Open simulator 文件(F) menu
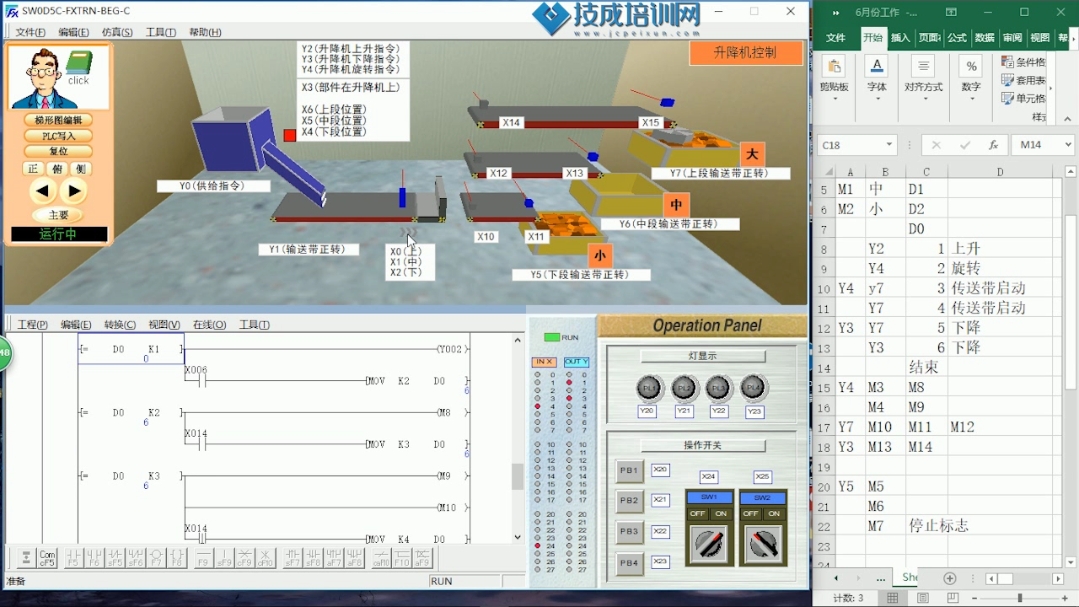Image resolution: width=1079 pixels, height=607 pixels. click(x=30, y=32)
